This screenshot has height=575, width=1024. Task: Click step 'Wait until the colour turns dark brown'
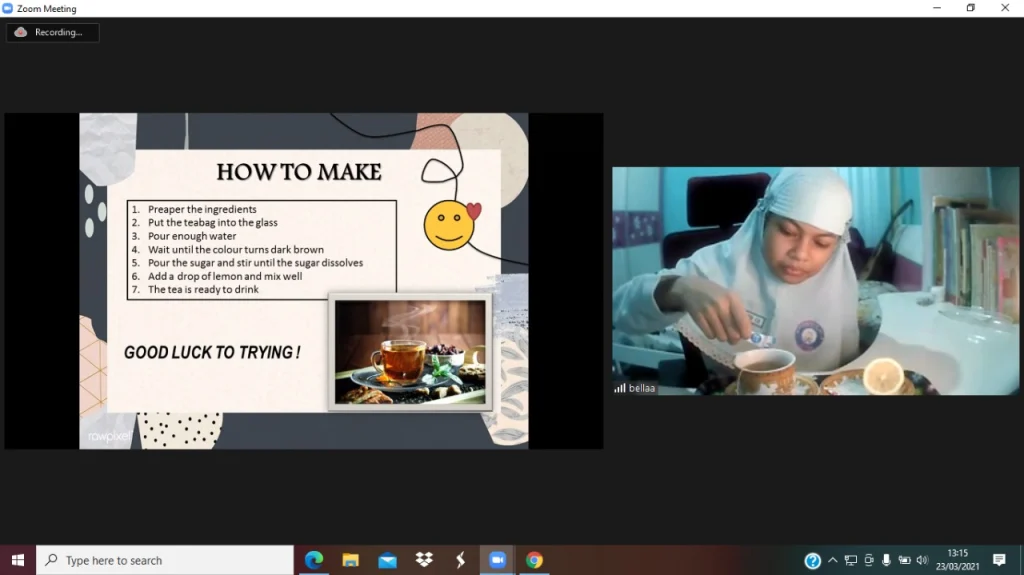pyautogui.click(x=236, y=249)
